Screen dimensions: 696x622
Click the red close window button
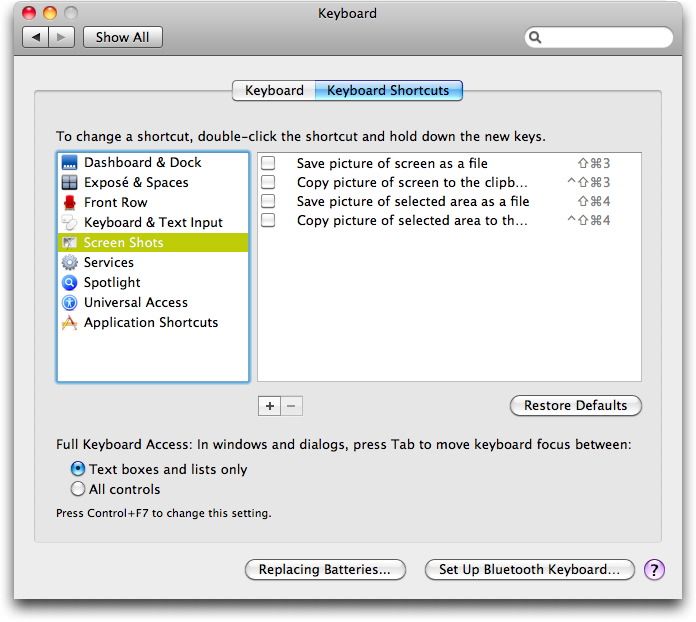[29, 13]
